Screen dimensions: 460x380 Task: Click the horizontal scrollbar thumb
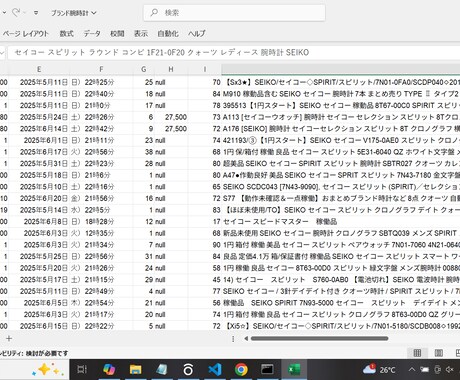319,339
